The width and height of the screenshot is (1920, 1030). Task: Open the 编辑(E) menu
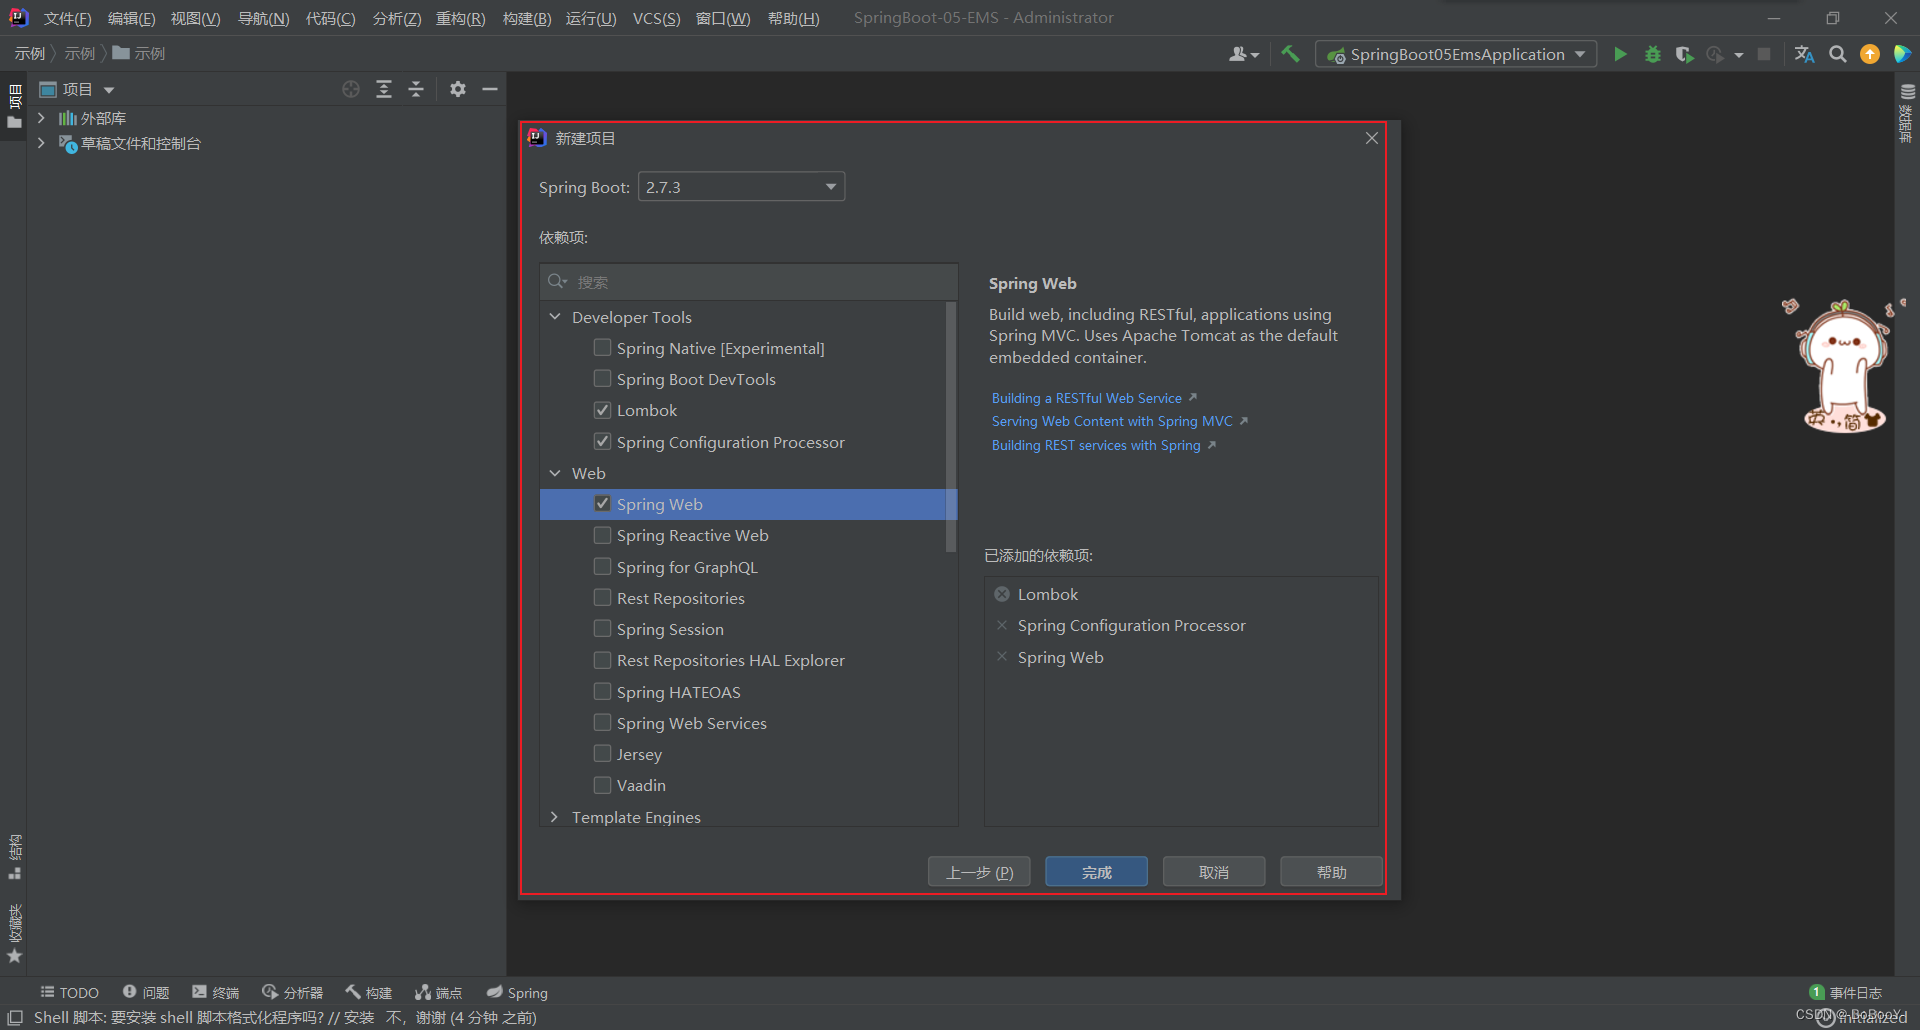[131, 18]
